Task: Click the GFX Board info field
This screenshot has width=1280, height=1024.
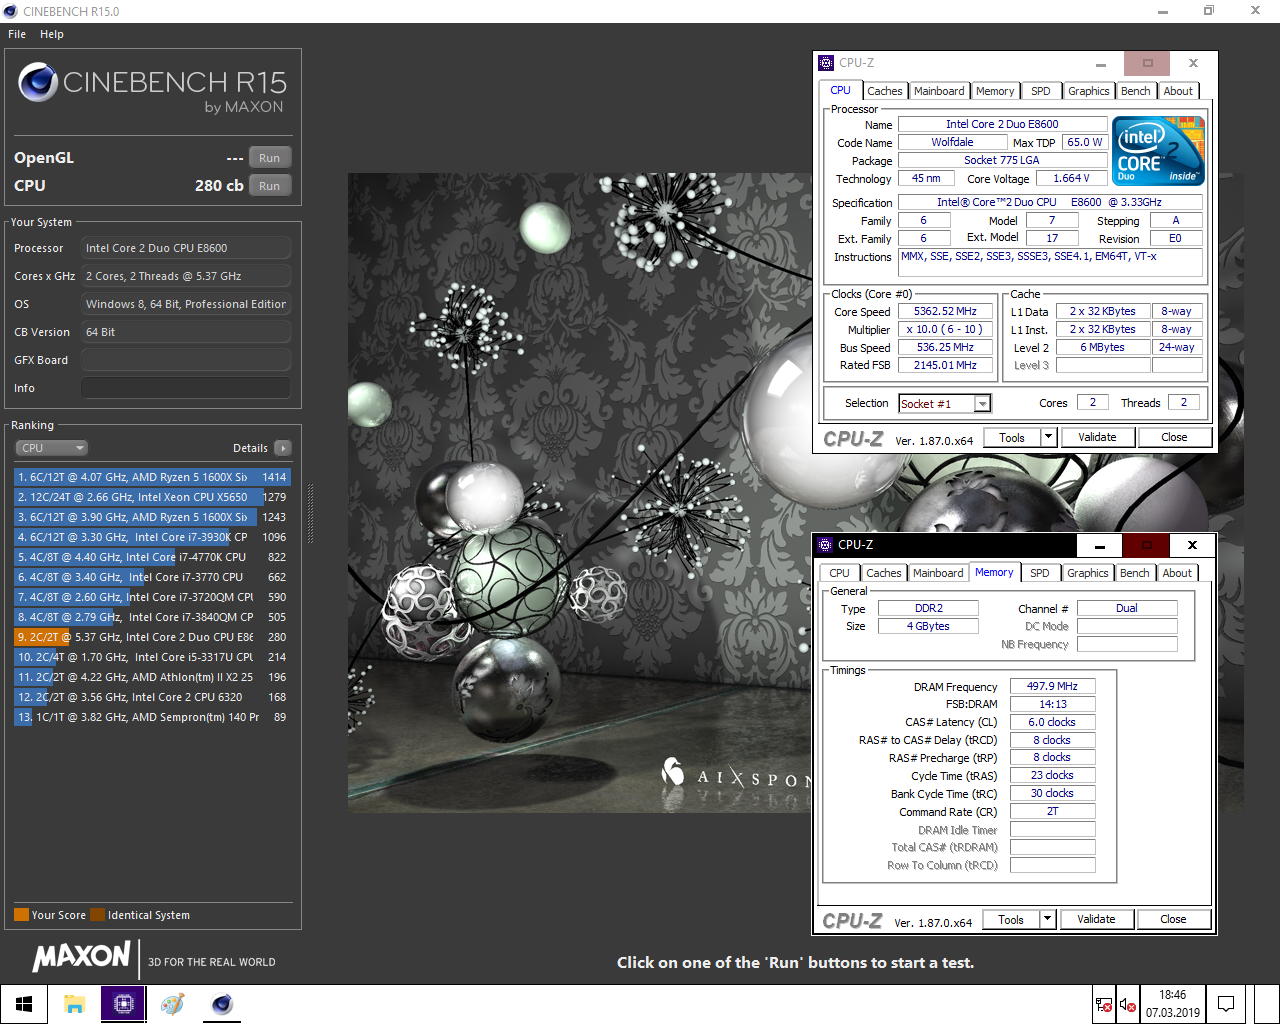Action: tap(186, 360)
